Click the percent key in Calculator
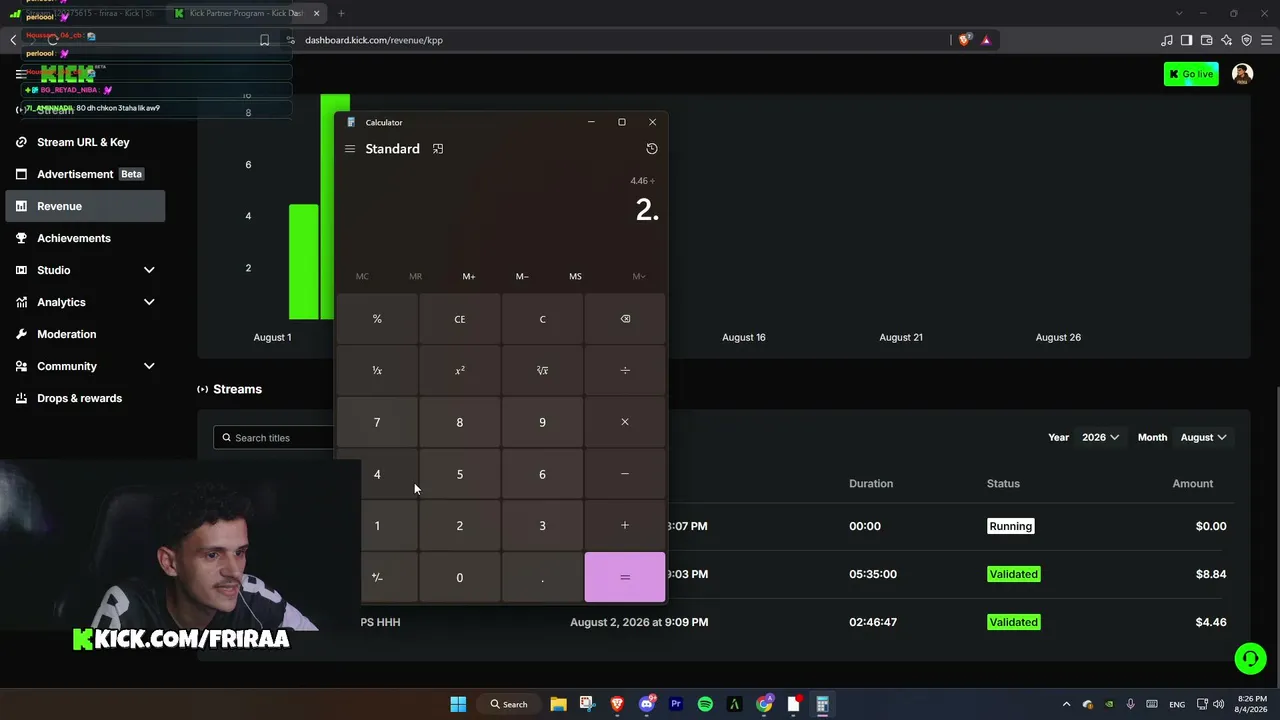This screenshot has height=720, width=1280. pos(377,319)
